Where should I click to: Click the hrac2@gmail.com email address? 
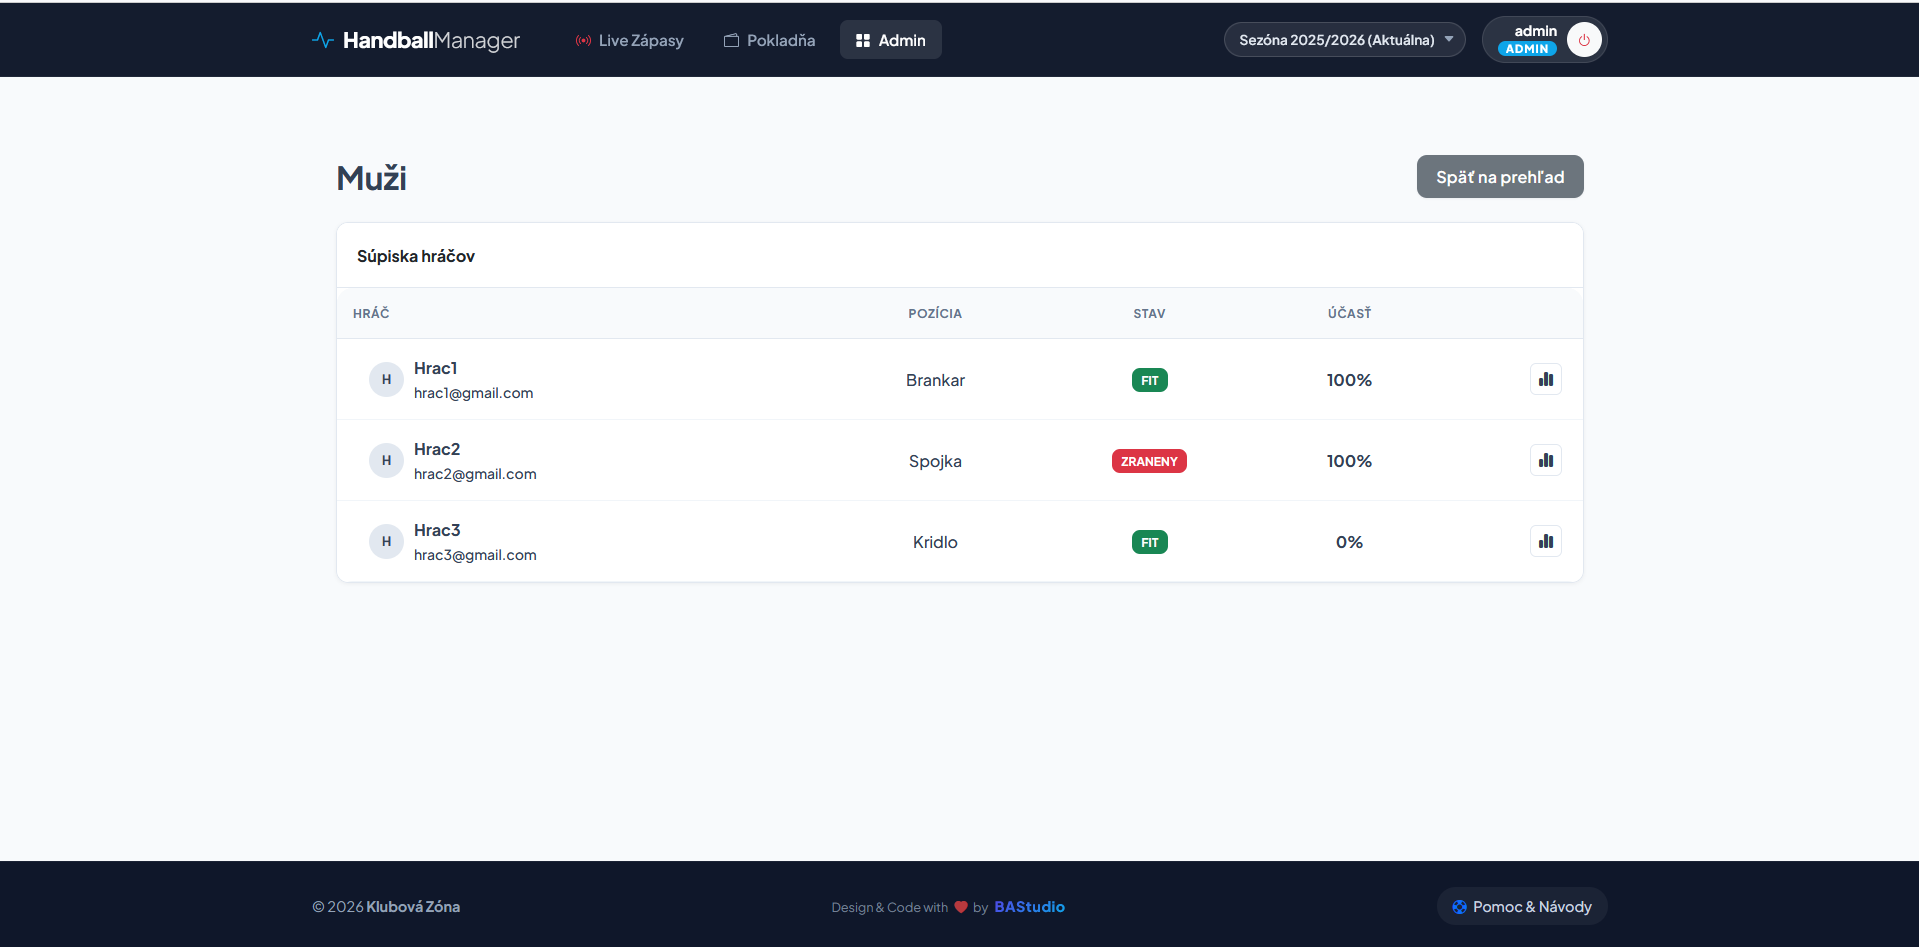(475, 474)
